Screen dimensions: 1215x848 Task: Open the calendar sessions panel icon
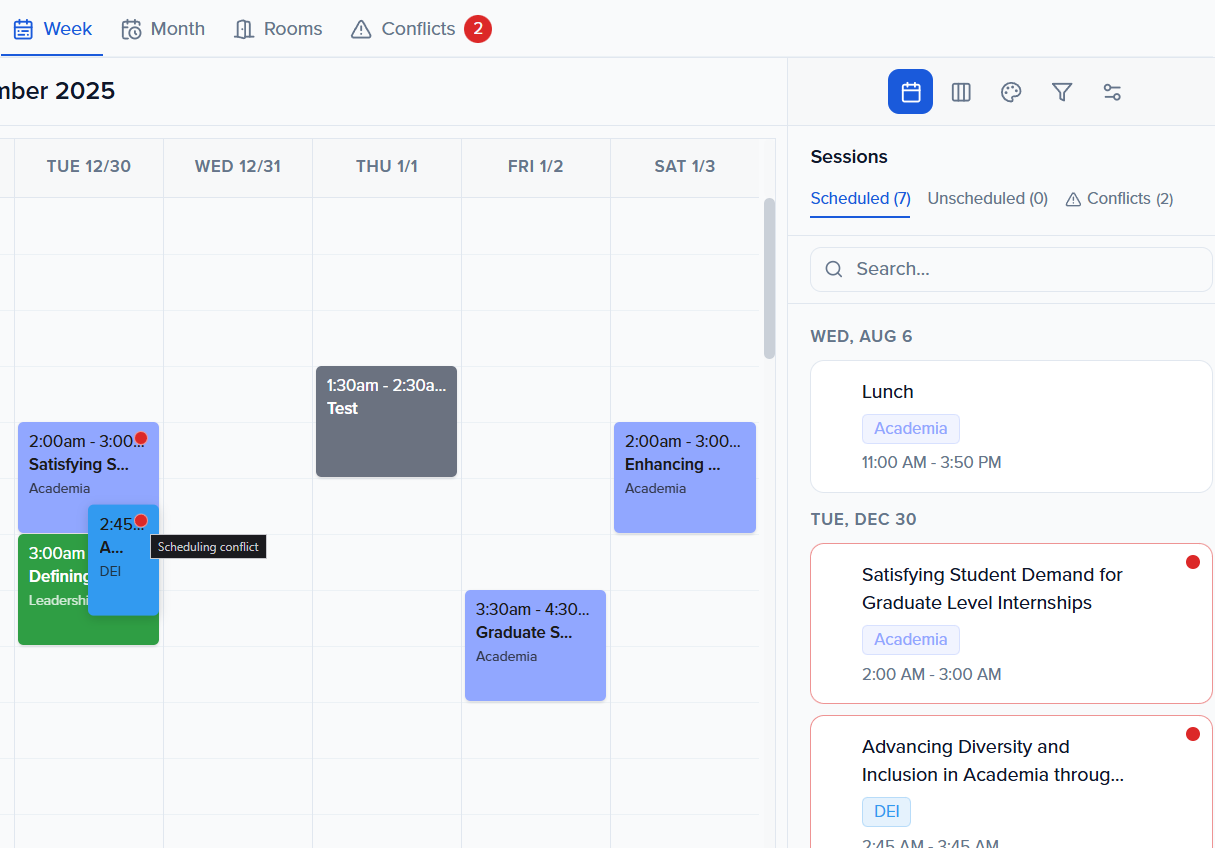(910, 92)
